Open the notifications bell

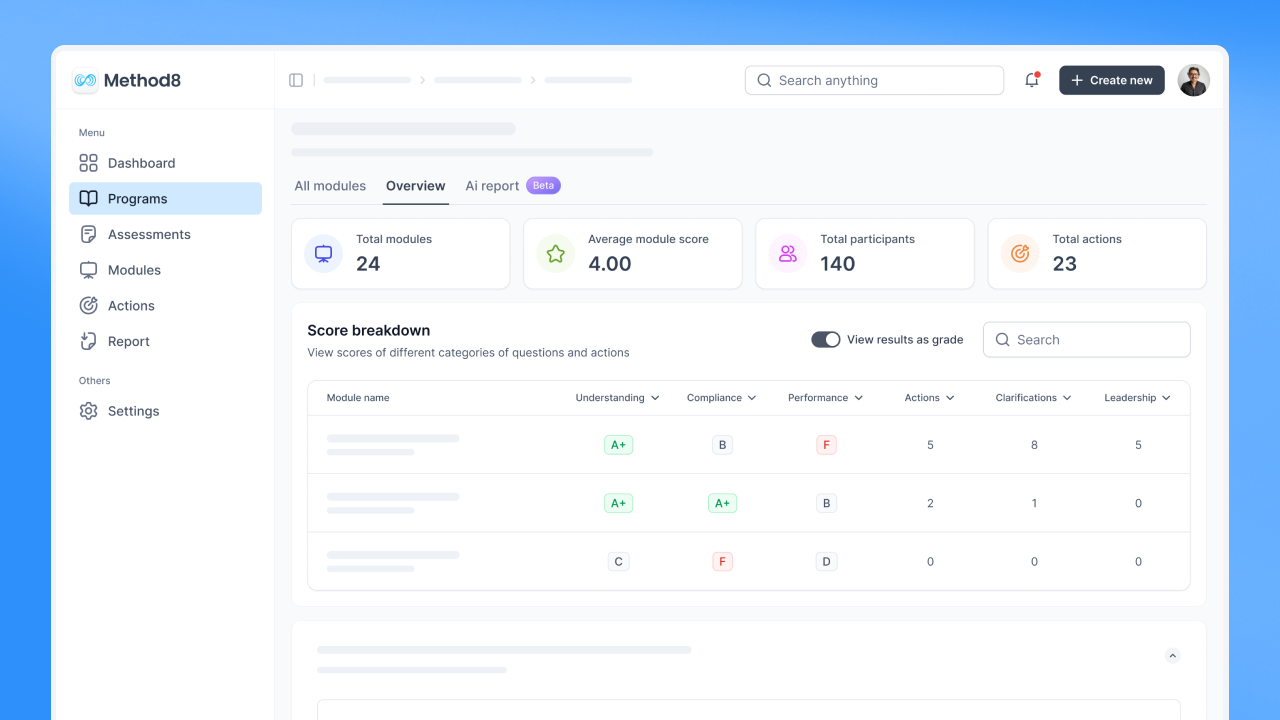click(x=1032, y=80)
